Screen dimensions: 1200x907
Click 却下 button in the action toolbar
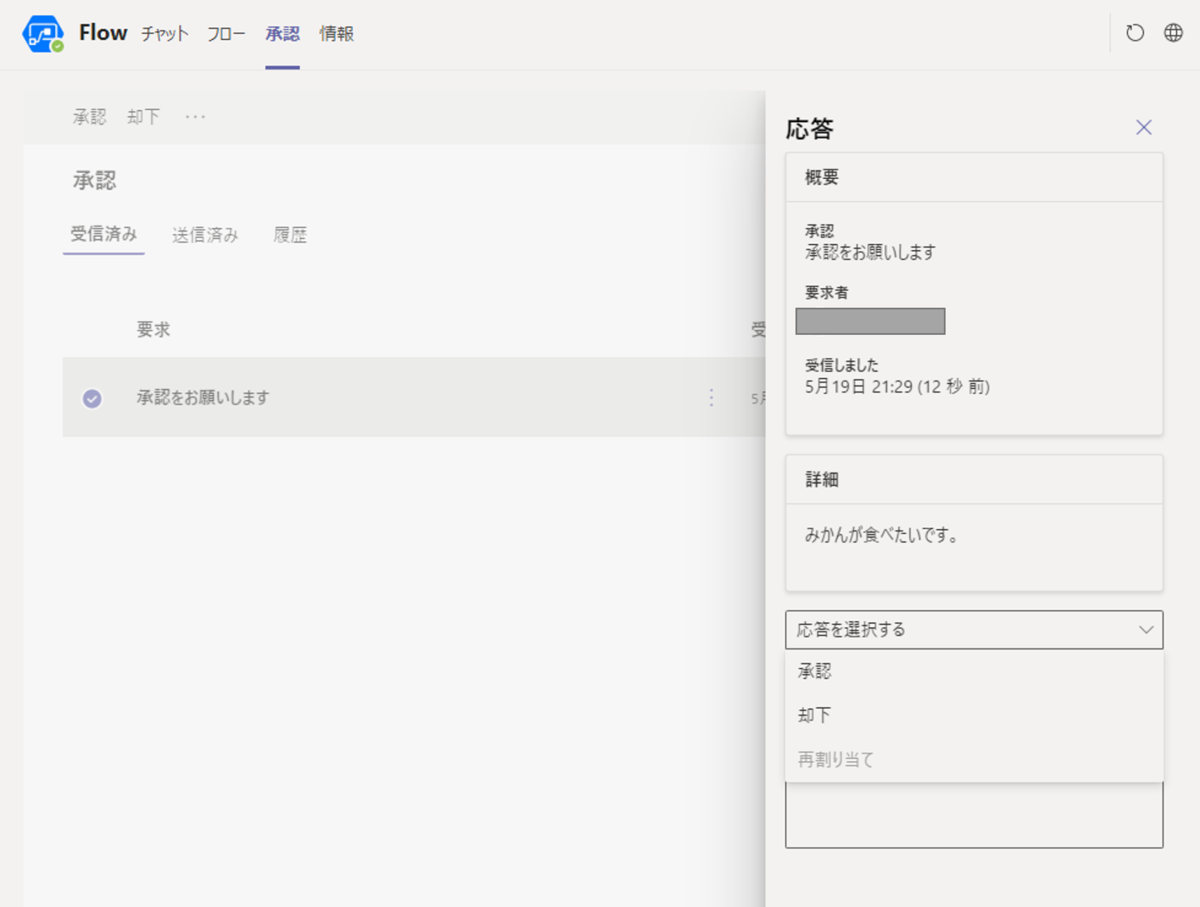pos(144,117)
